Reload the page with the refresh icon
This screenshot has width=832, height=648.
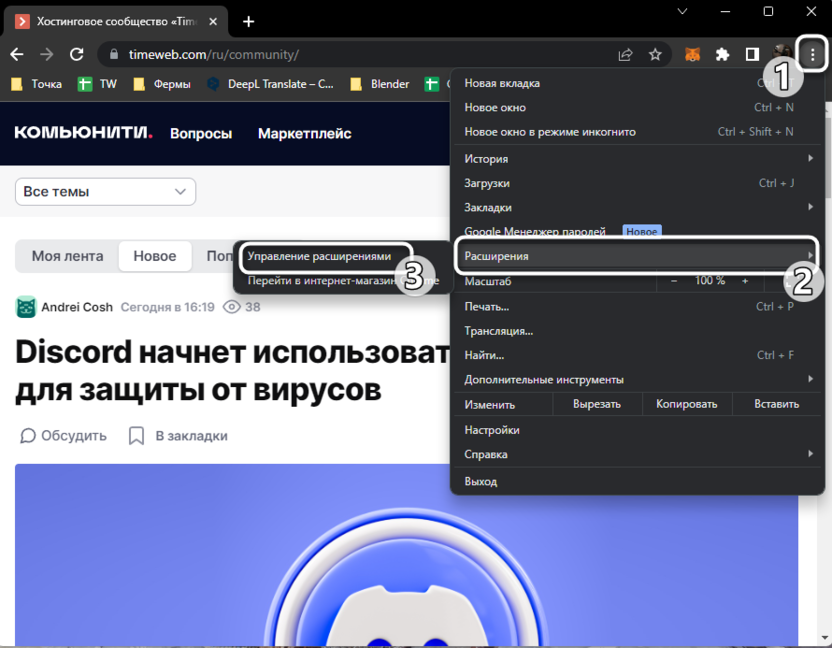(77, 54)
